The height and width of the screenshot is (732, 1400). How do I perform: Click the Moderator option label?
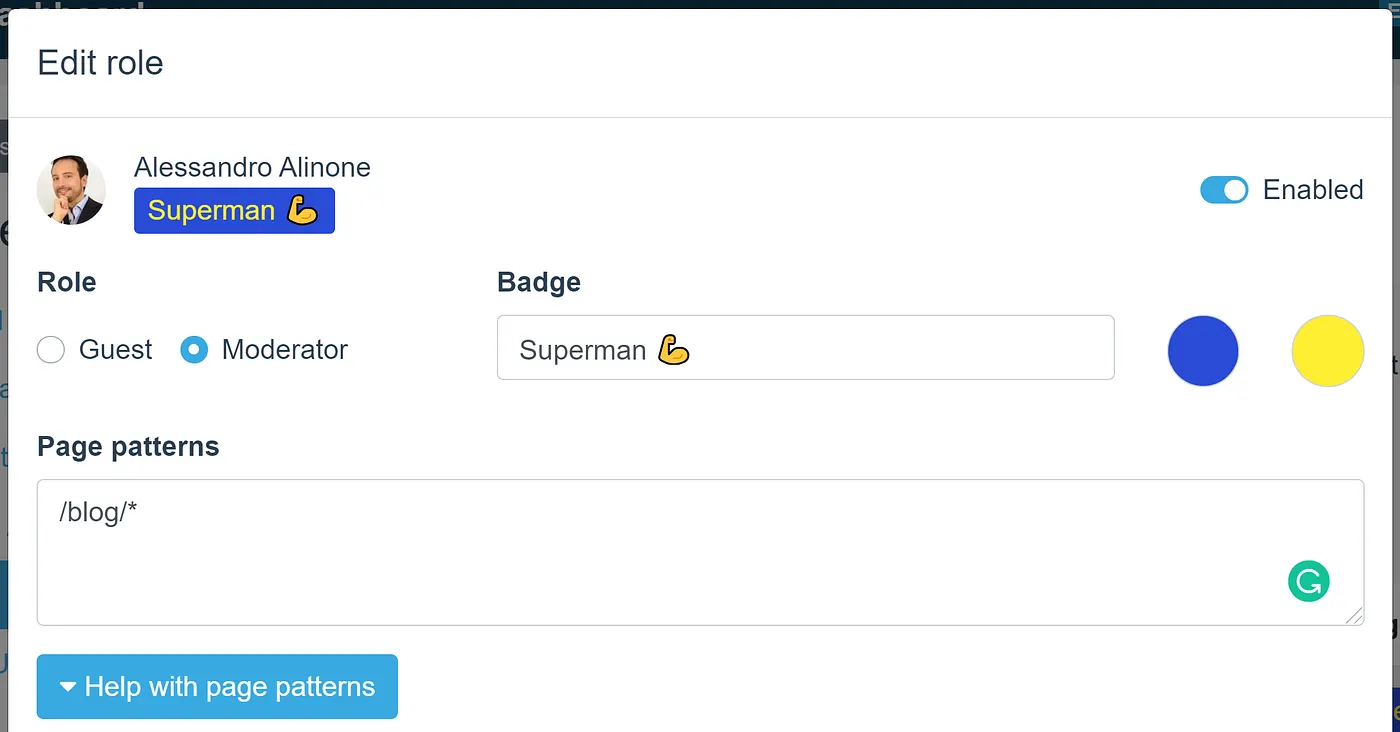coord(284,350)
